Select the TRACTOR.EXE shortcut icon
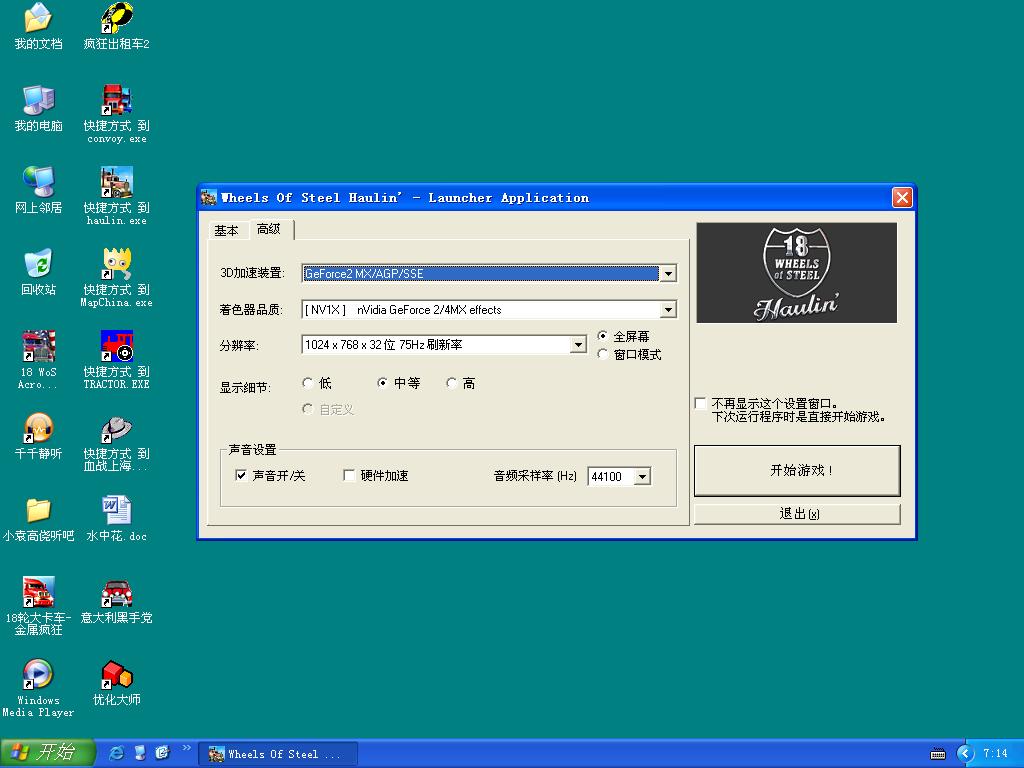 pyautogui.click(x=117, y=347)
